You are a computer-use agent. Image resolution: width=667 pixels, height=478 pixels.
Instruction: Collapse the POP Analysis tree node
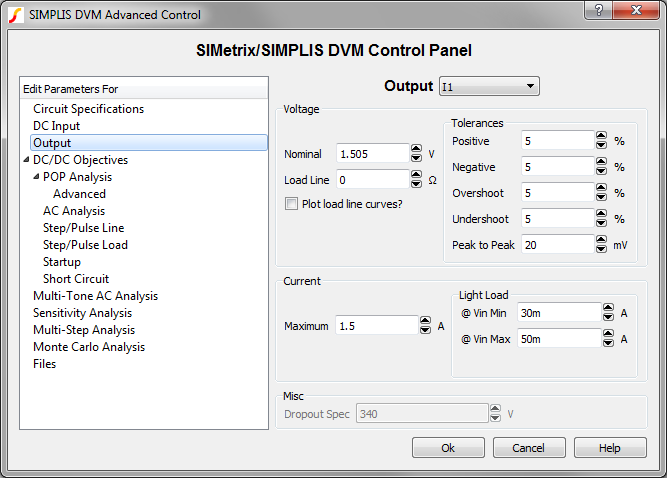(x=36, y=177)
